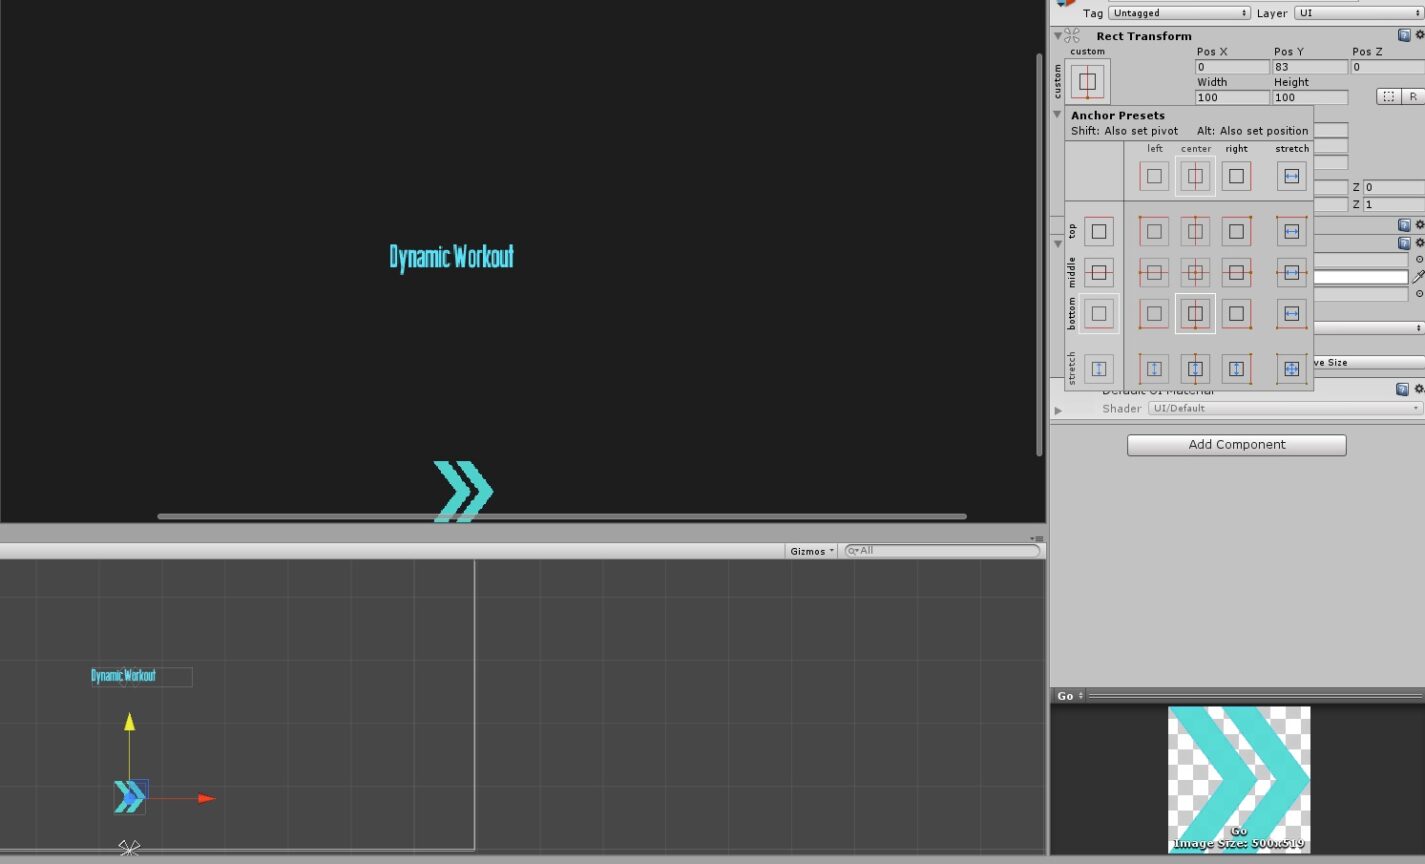Choose the middle horizontal-stretch anchor preset
The image size is (1425, 864).
coord(1291,272)
